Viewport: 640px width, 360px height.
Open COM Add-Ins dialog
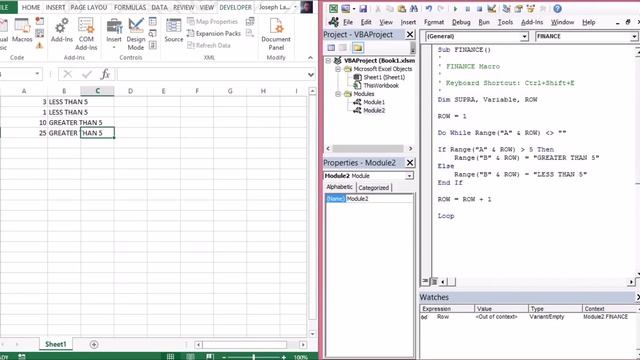pyautogui.click(x=86, y=35)
